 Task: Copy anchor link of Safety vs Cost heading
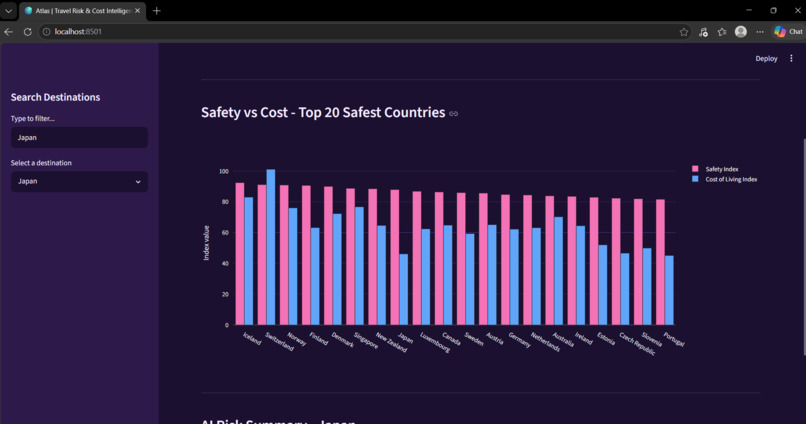point(453,114)
